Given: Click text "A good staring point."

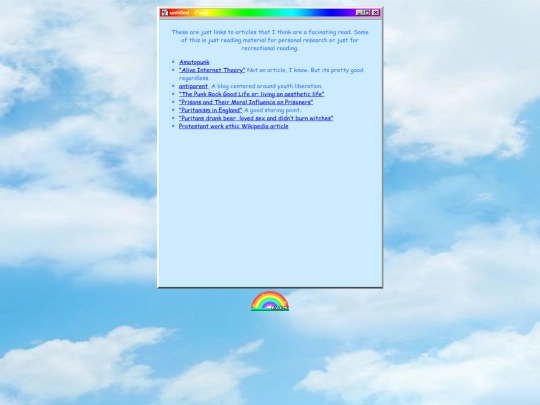Looking at the screenshot, I should (272, 110).
